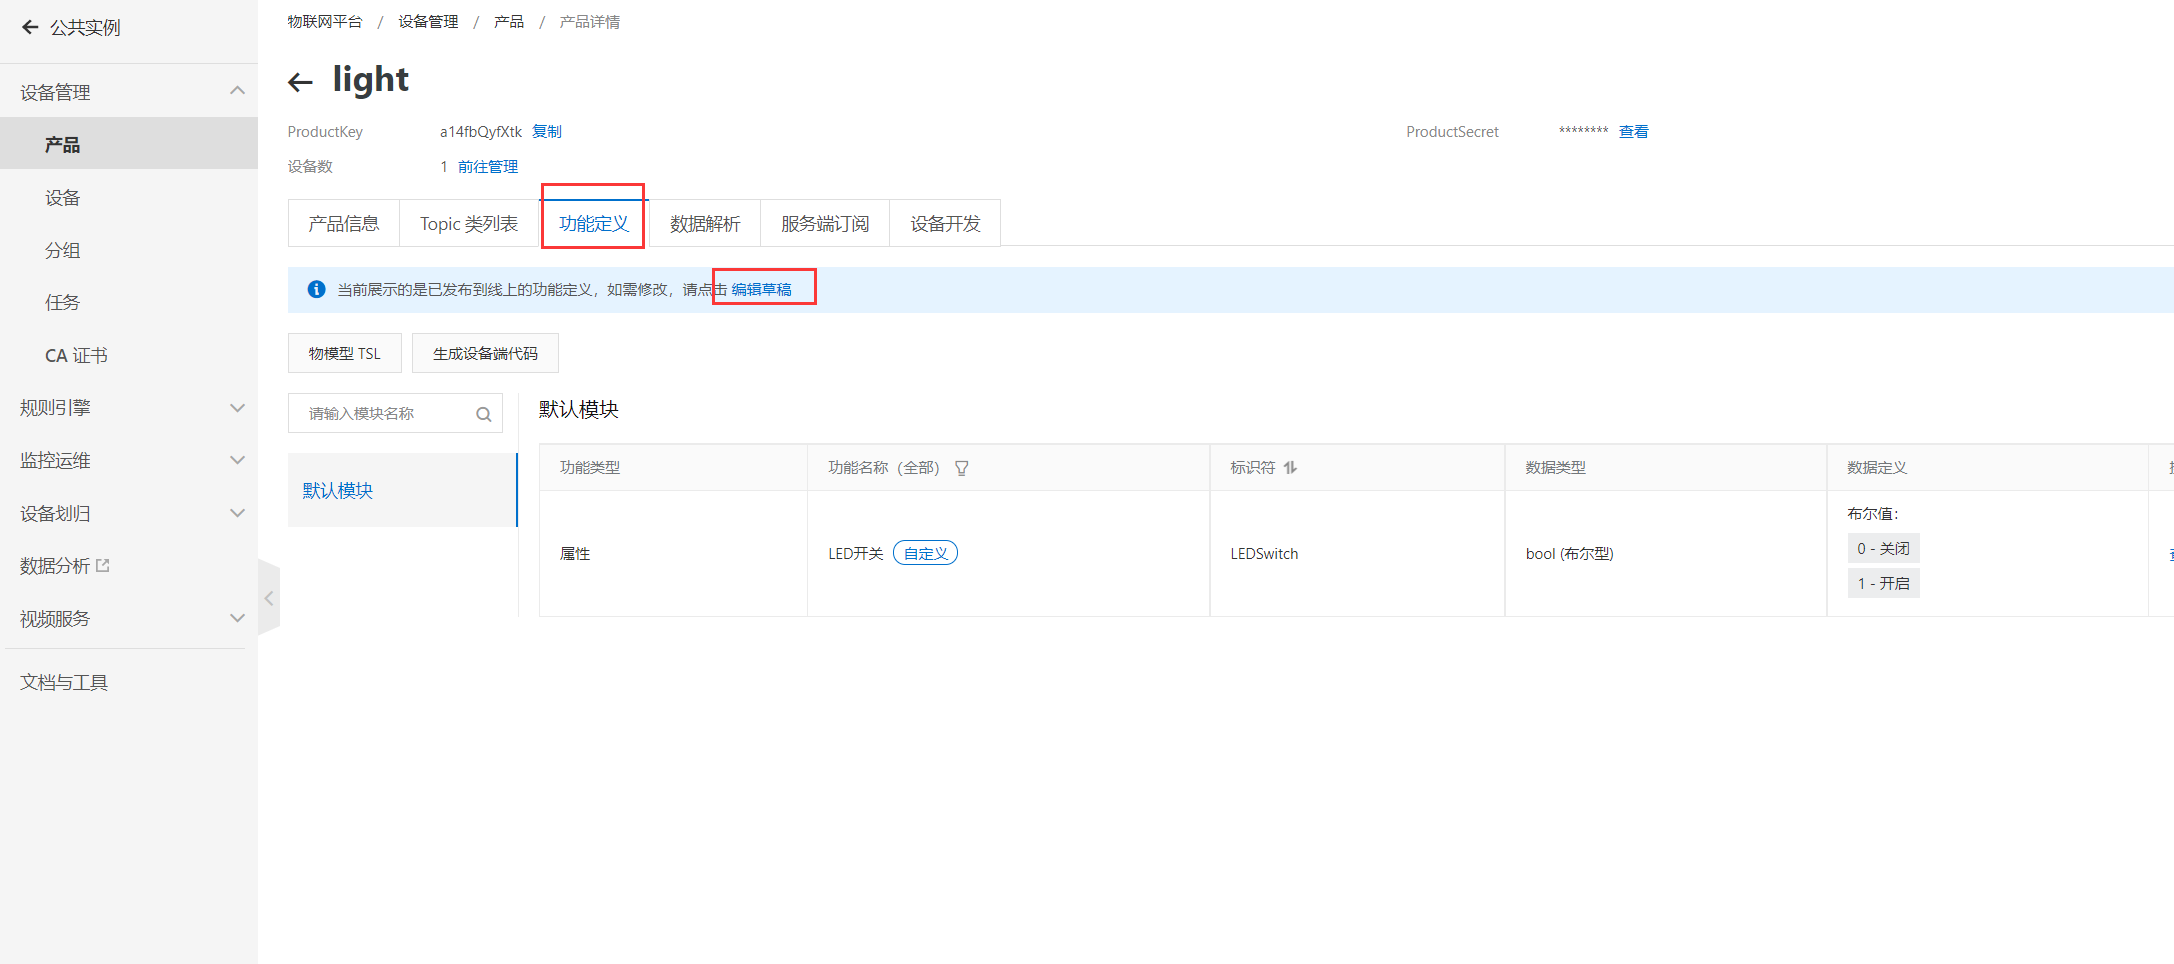Click the back arrow beside light title
The width and height of the screenshot is (2174, 964).
pos(300,82)
